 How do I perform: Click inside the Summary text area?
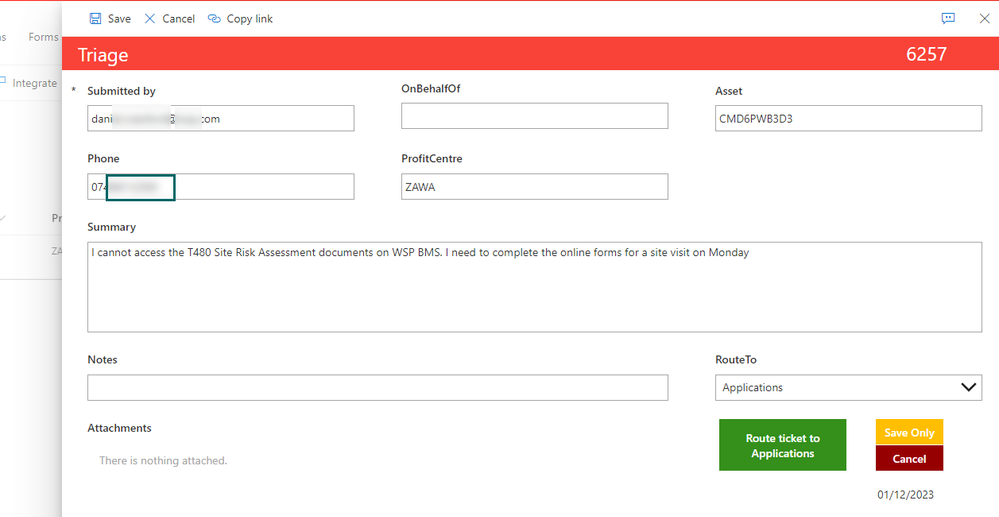pyautogui.click(x=535, y=287)
